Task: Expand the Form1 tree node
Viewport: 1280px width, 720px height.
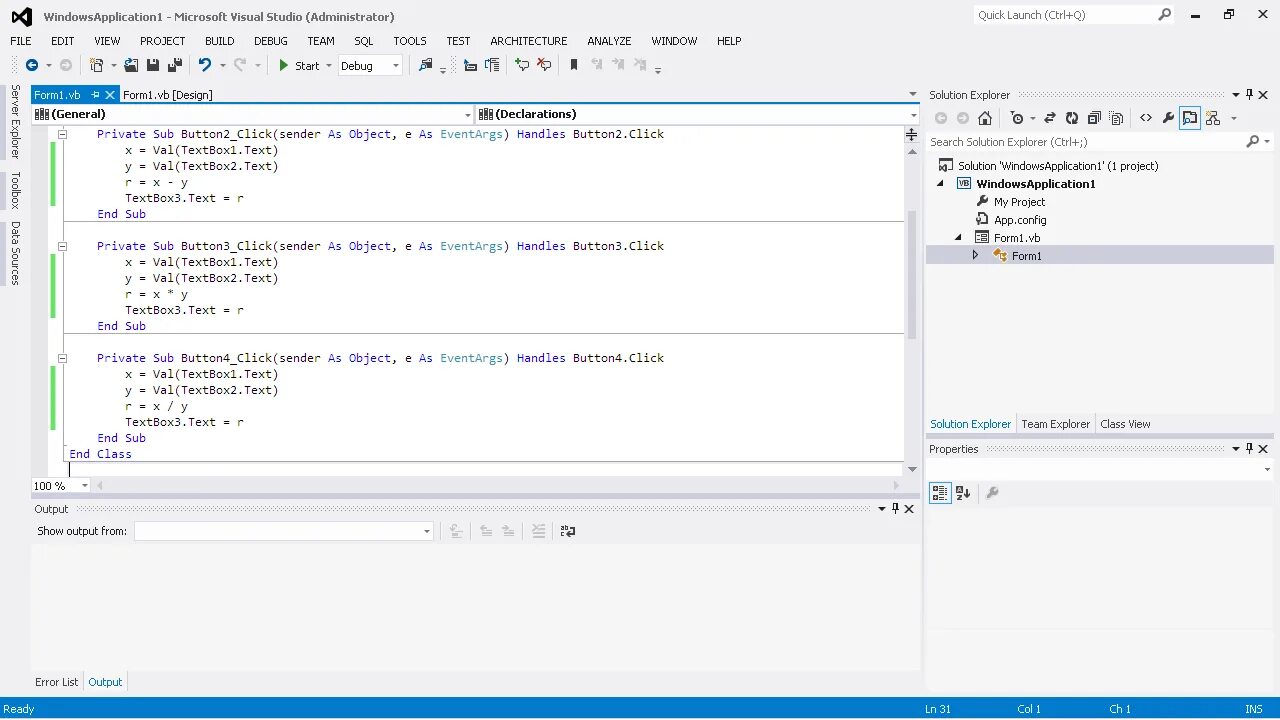Action: point(975,255)
